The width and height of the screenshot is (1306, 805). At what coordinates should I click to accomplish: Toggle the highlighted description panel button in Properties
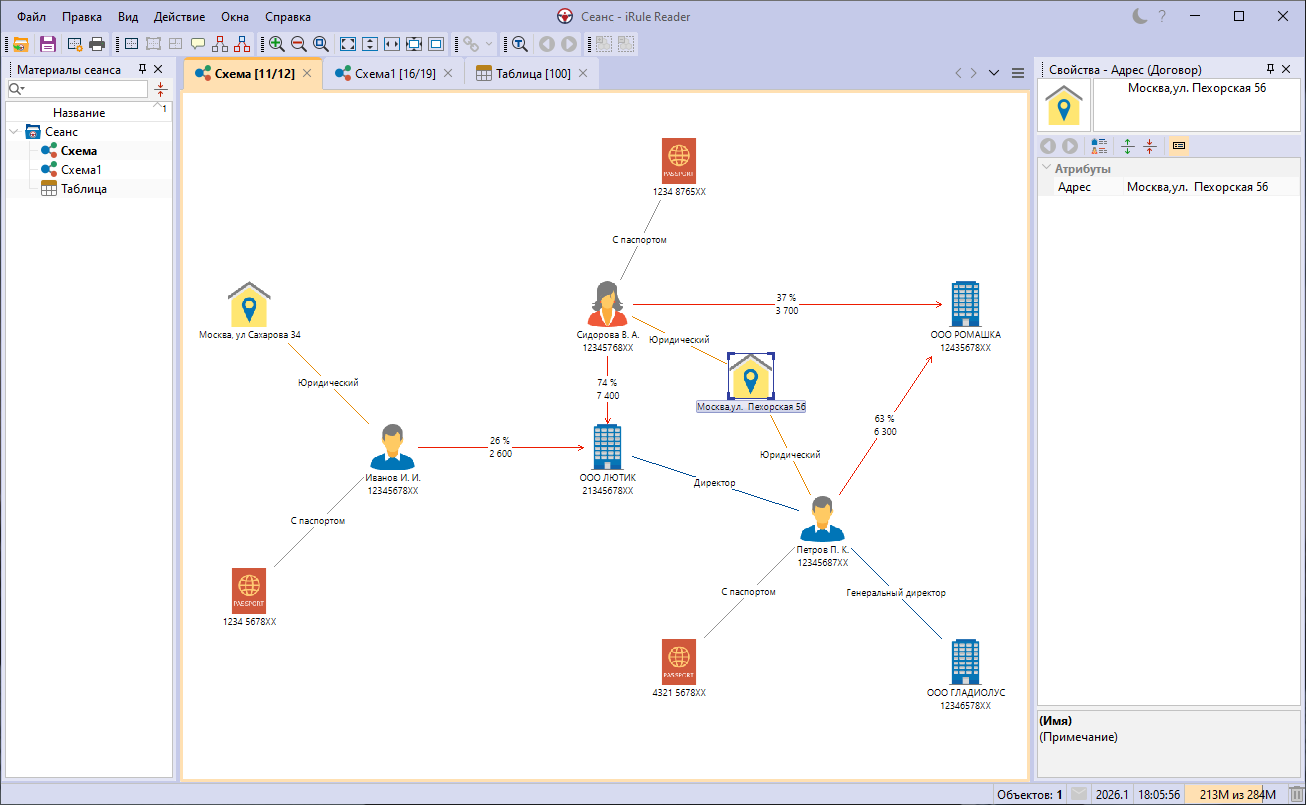coord(1178,146)
